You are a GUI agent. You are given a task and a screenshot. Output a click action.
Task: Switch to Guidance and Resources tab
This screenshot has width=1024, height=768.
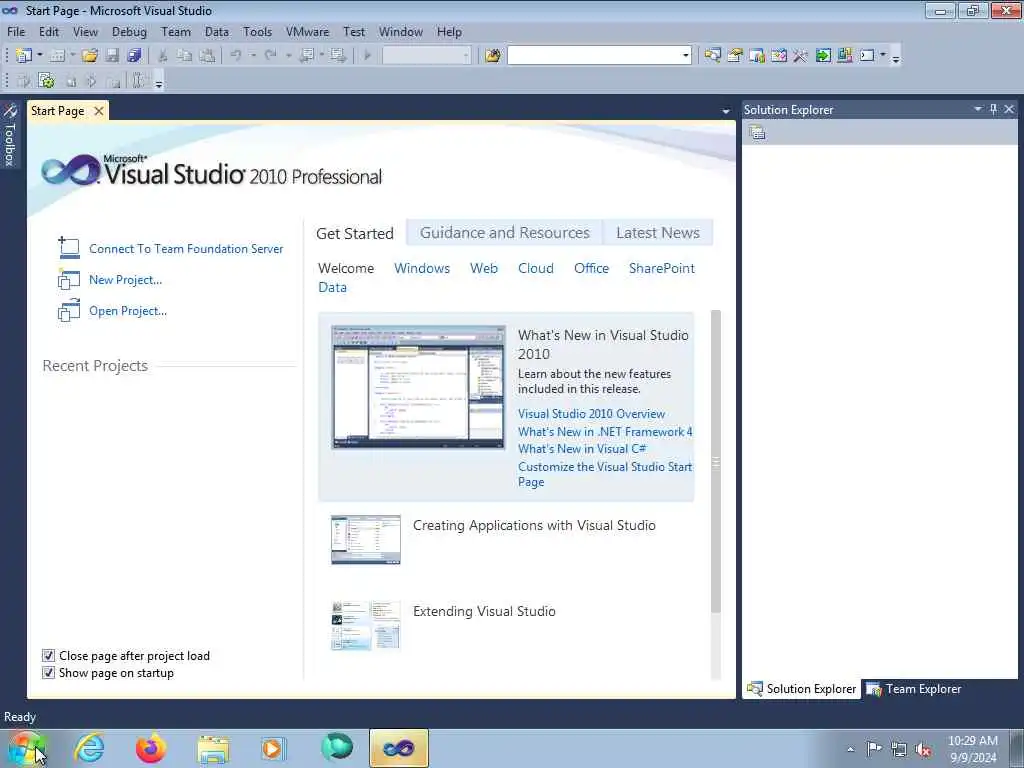504,232
